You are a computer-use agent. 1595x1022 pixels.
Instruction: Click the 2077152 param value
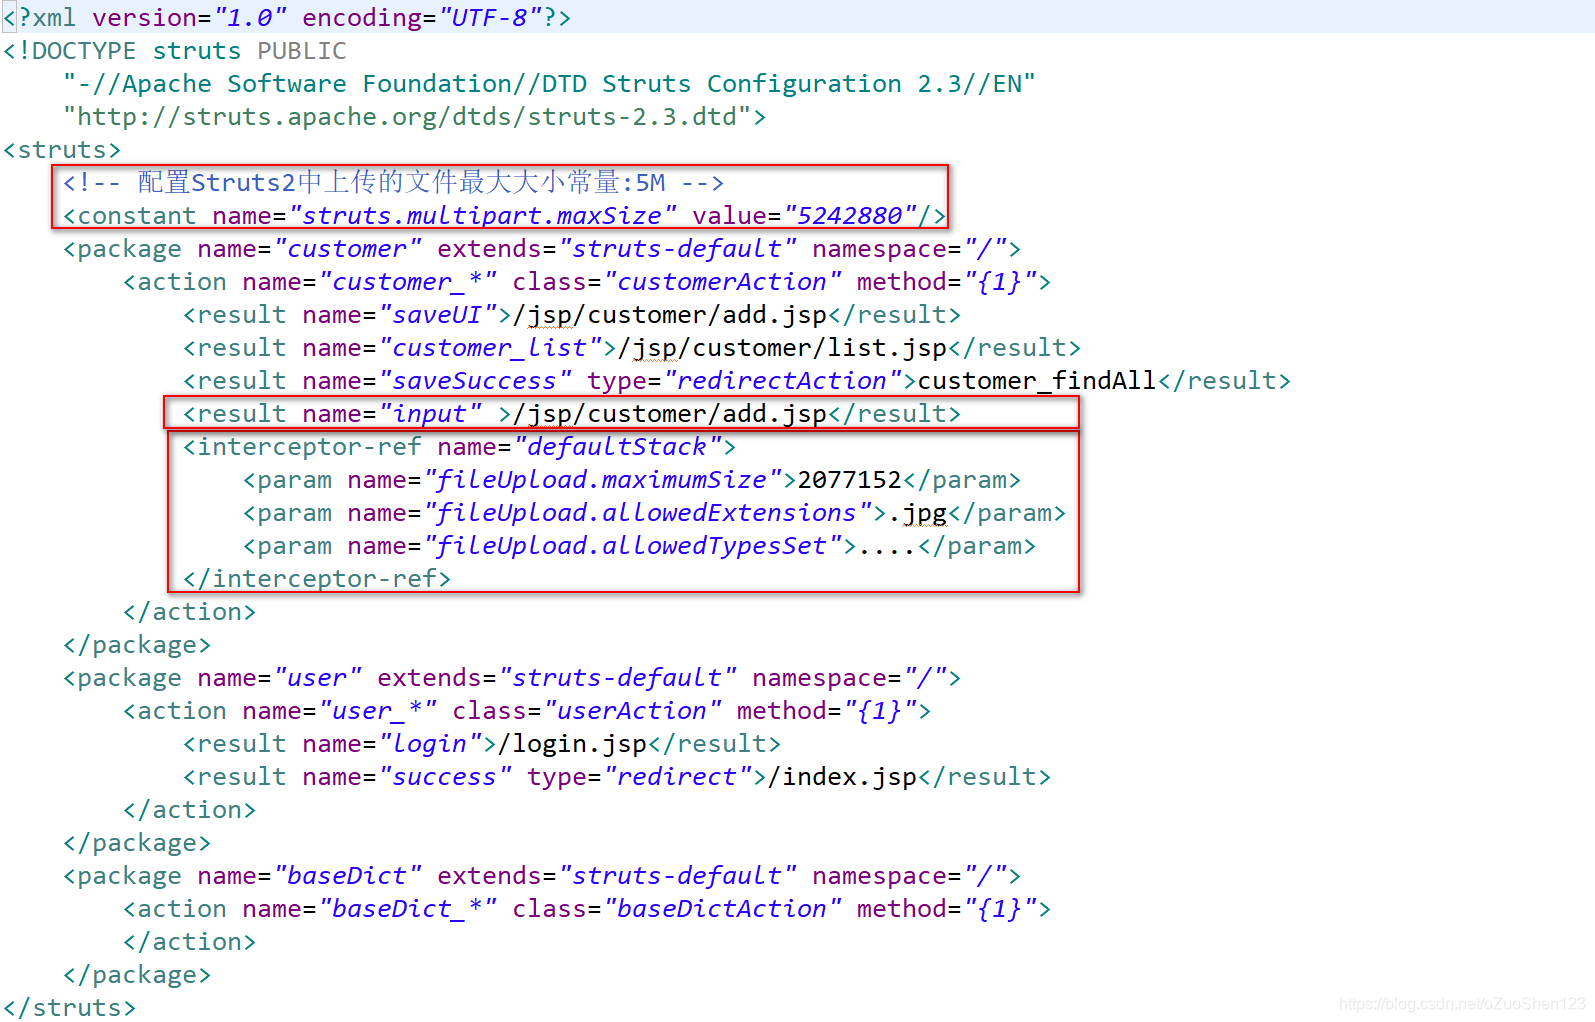tap(850, 480)
